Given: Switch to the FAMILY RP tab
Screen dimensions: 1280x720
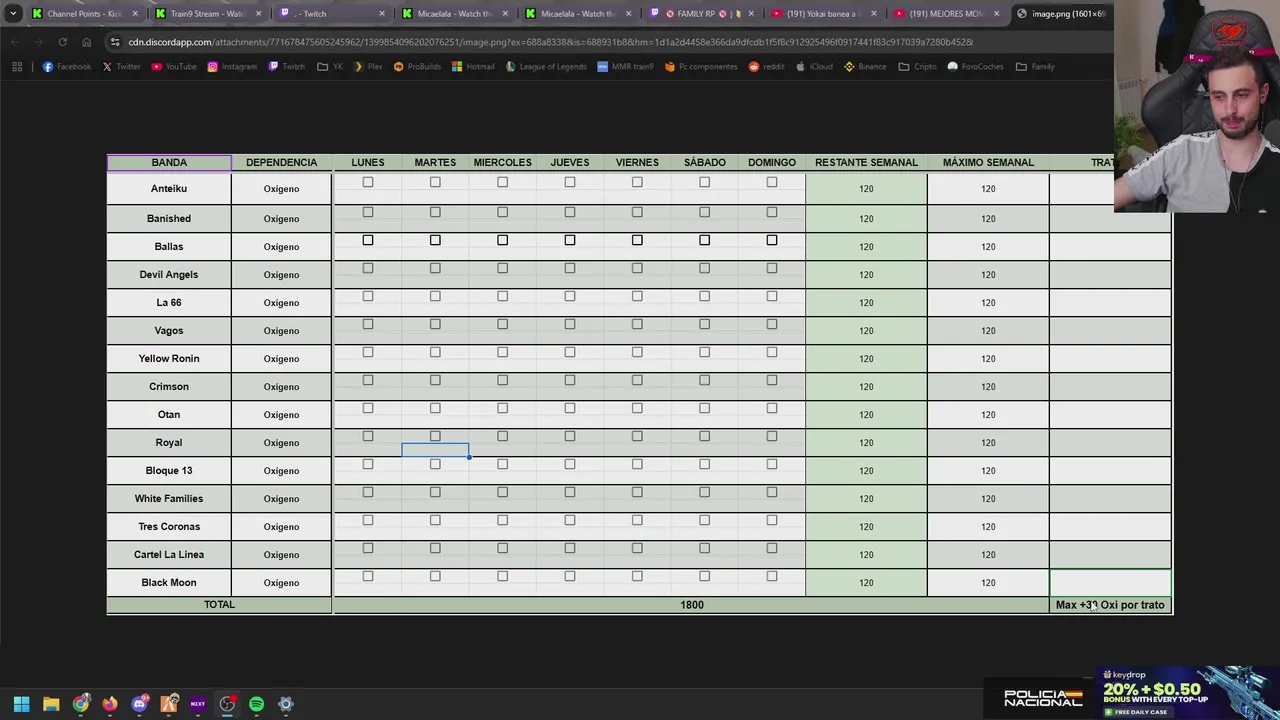Looking at the screenshot, I should pos(700,14).
